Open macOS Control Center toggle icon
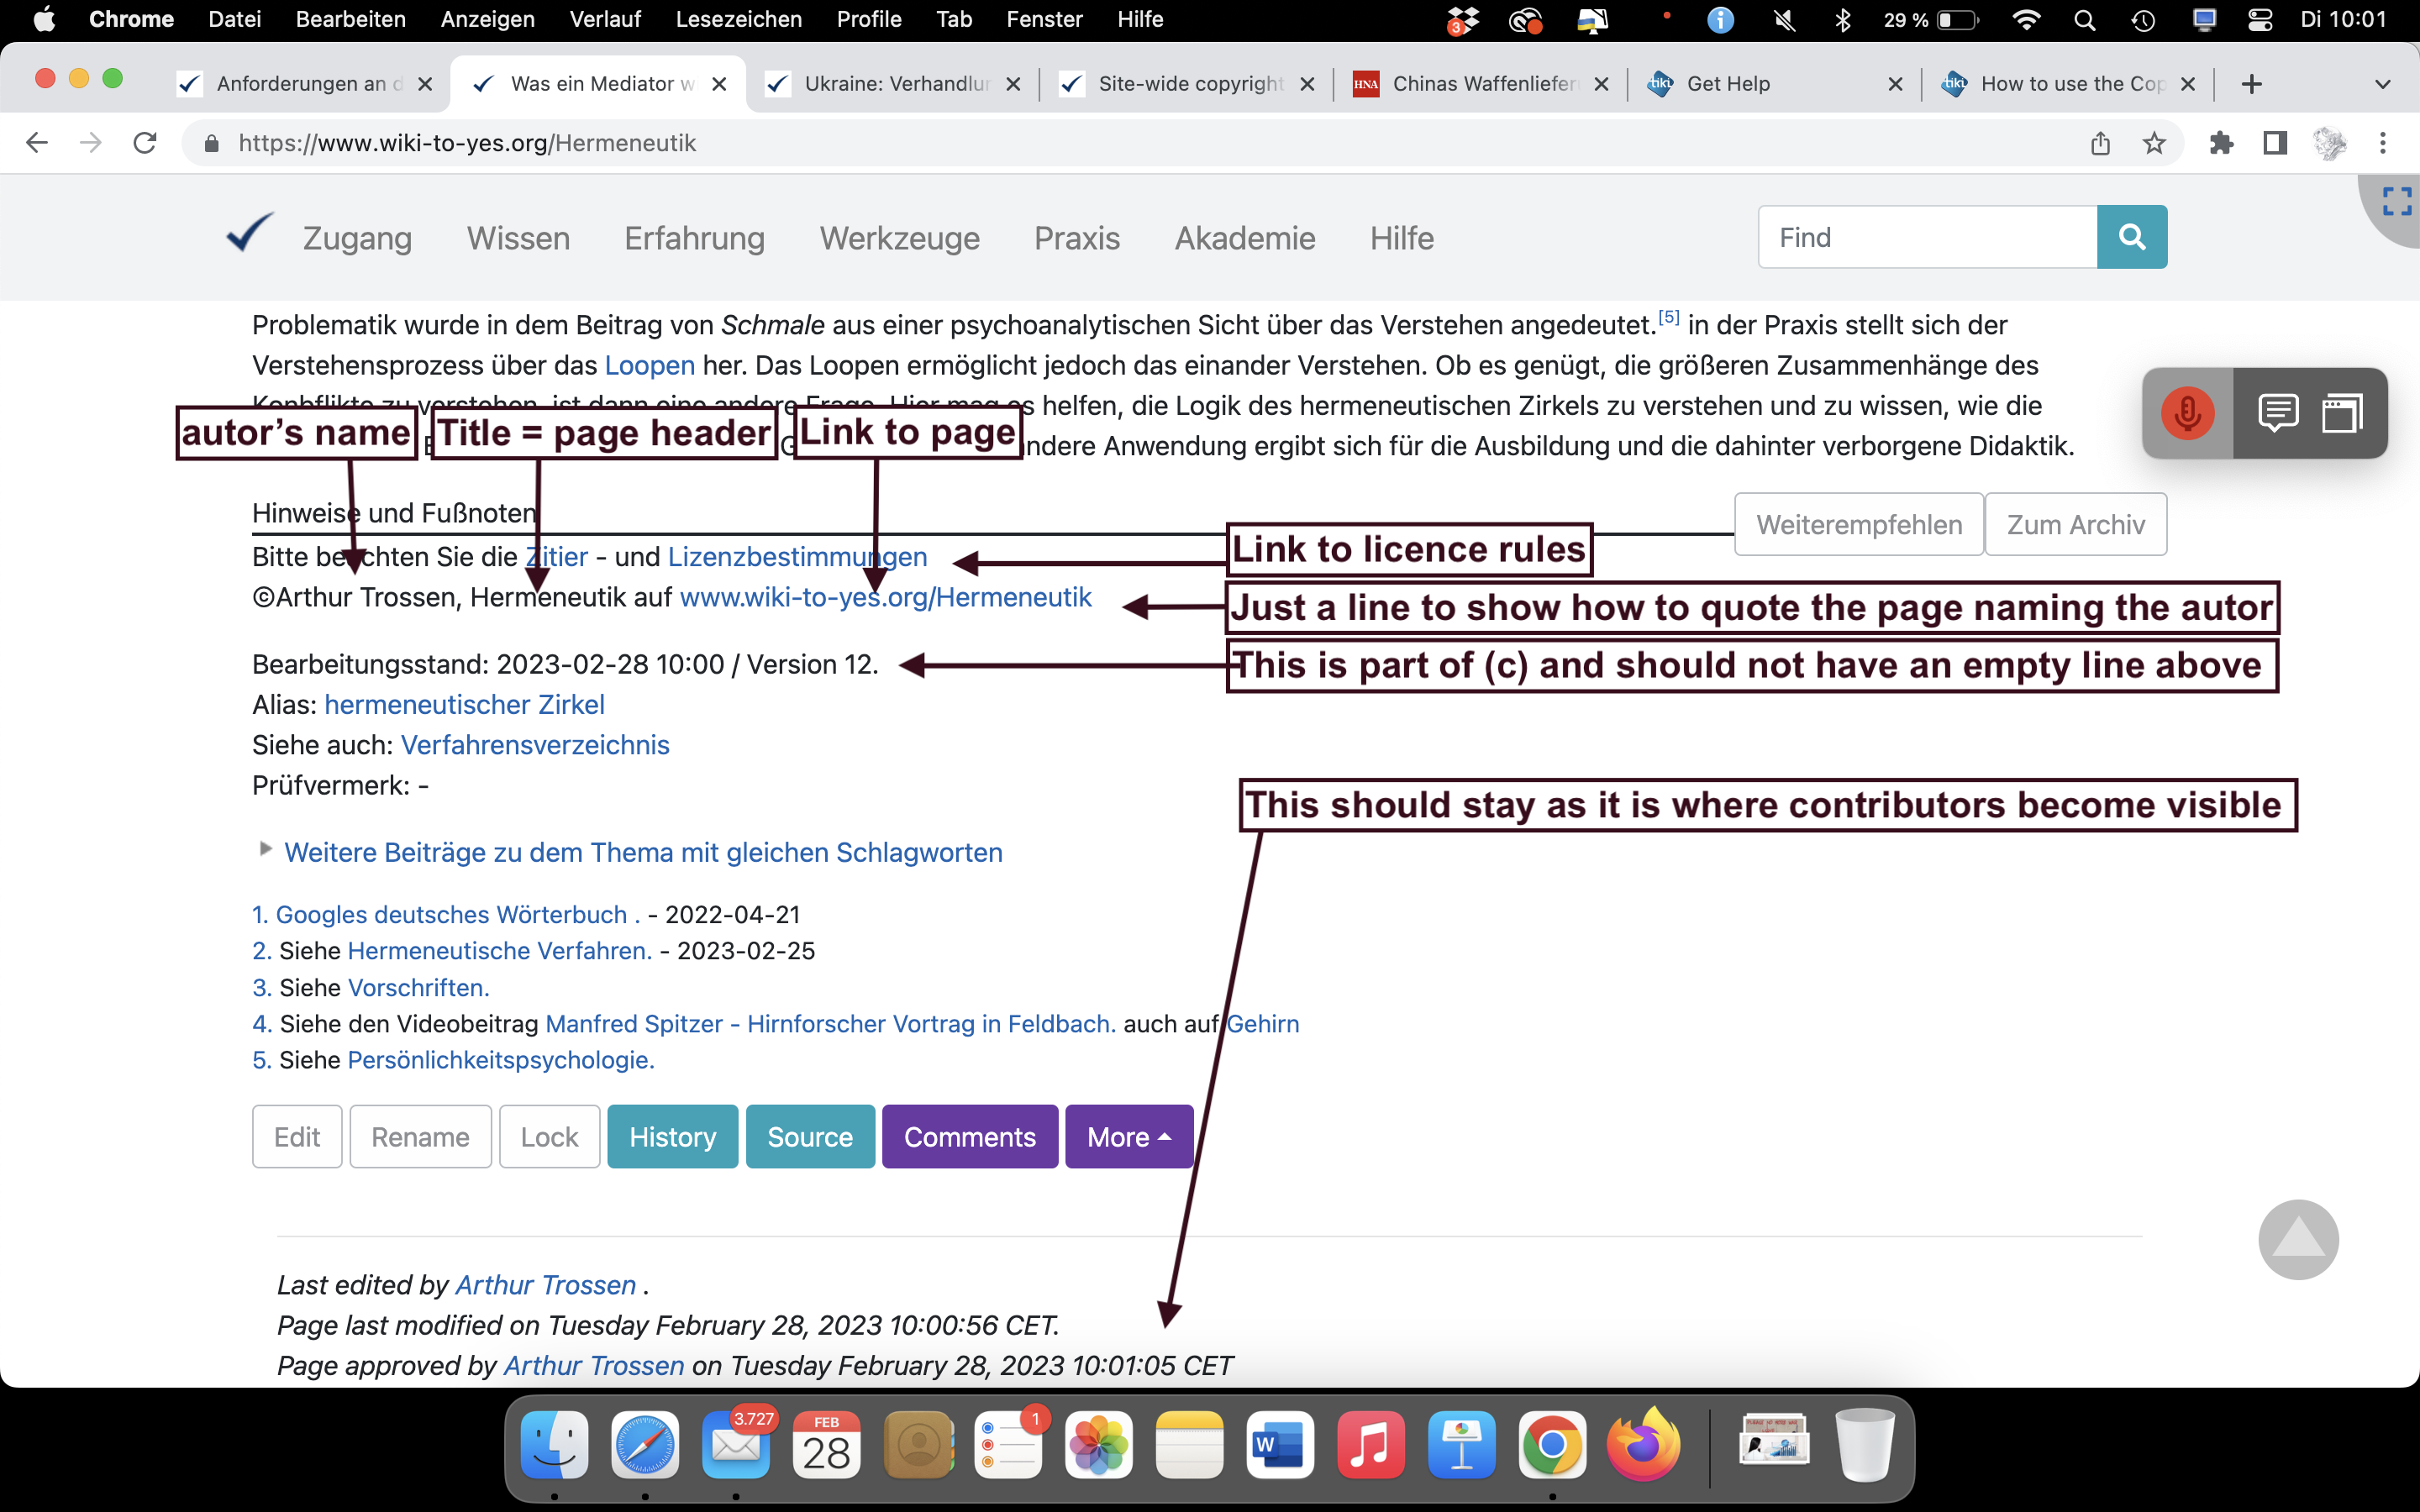 [x=2260, y=19]
